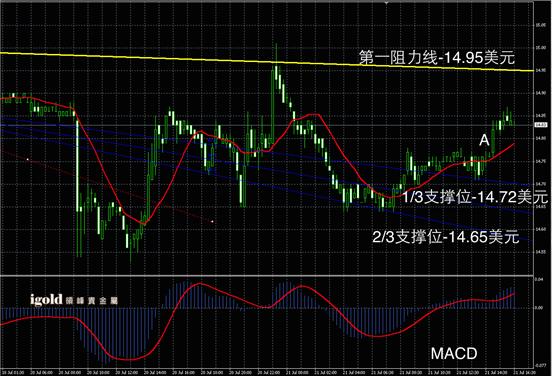552x376 pixels.
Task: Click the 21 Jul 00:00 time label
Action: [x=297, y=372]
